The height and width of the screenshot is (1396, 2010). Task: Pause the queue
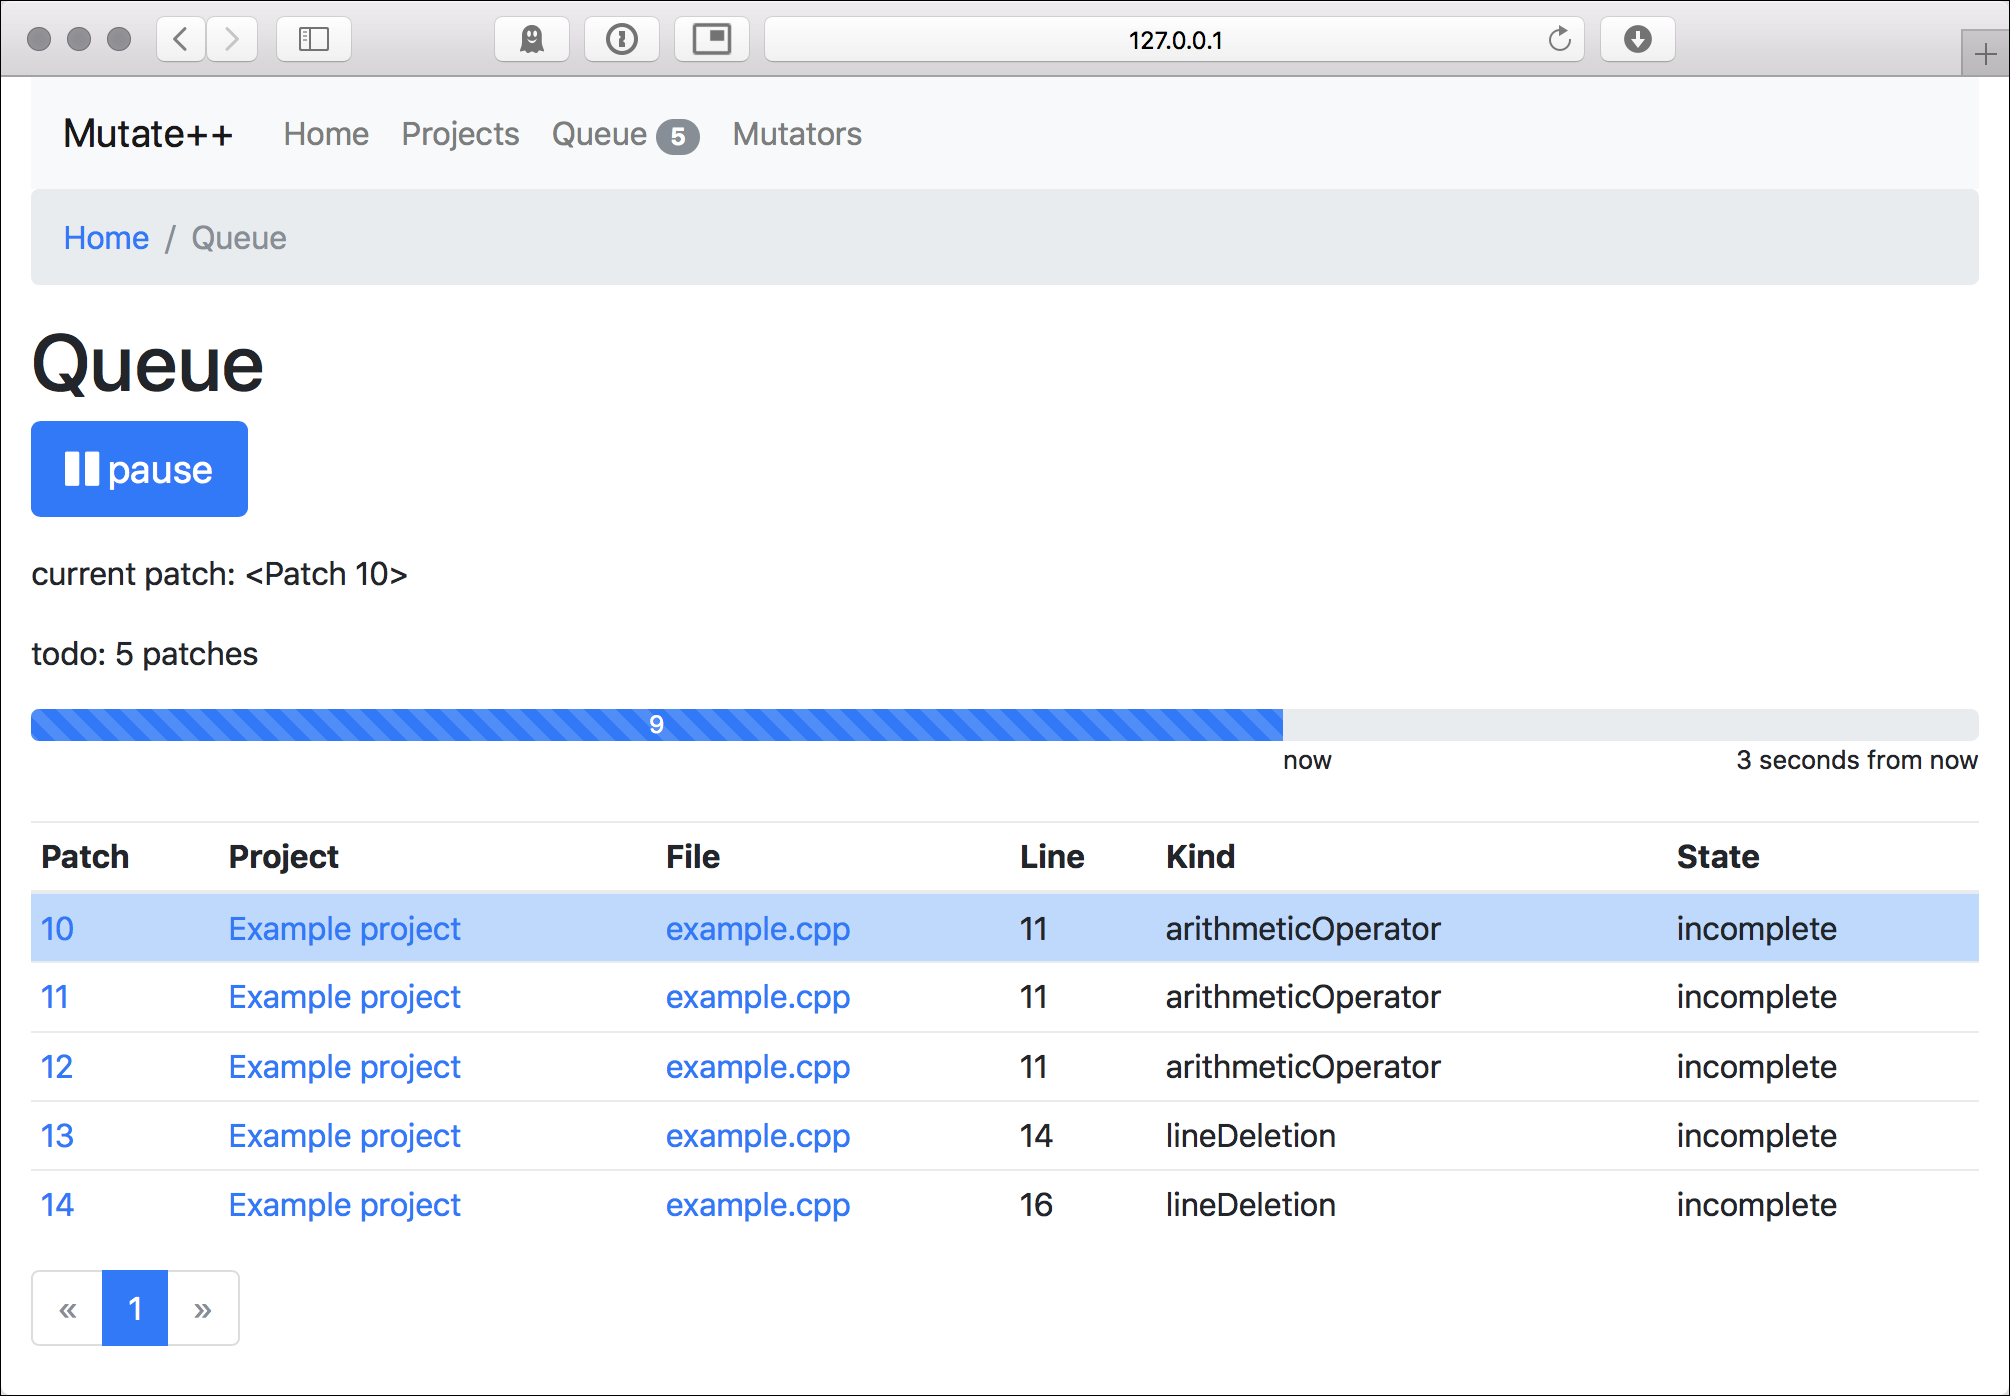pos(139,469)
